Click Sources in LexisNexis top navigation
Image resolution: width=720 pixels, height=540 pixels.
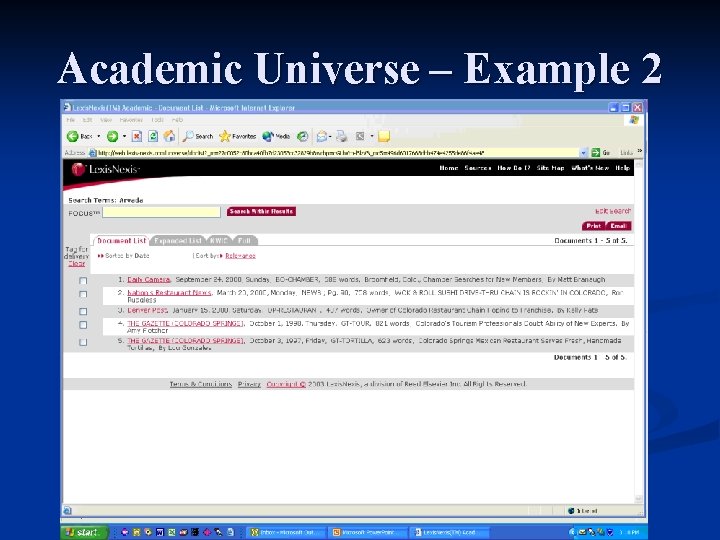click(478, 168)
